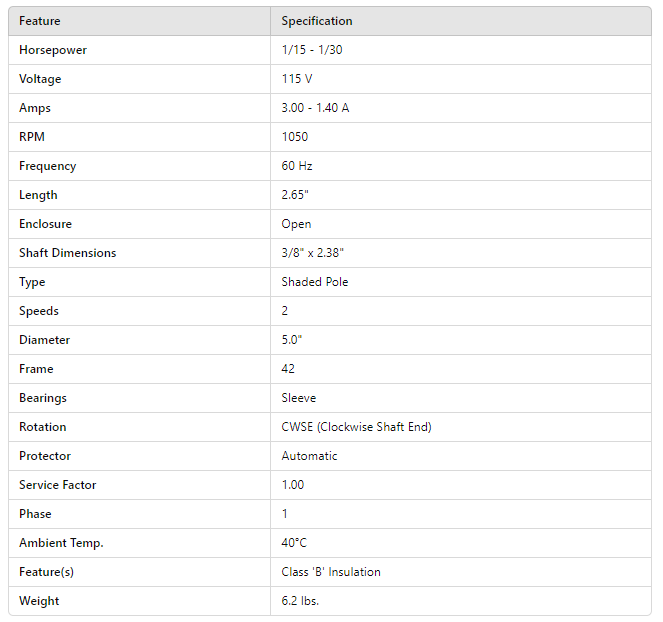Click the CWSE rotation value text
663x622 pixels.
(x=356, y=427)
